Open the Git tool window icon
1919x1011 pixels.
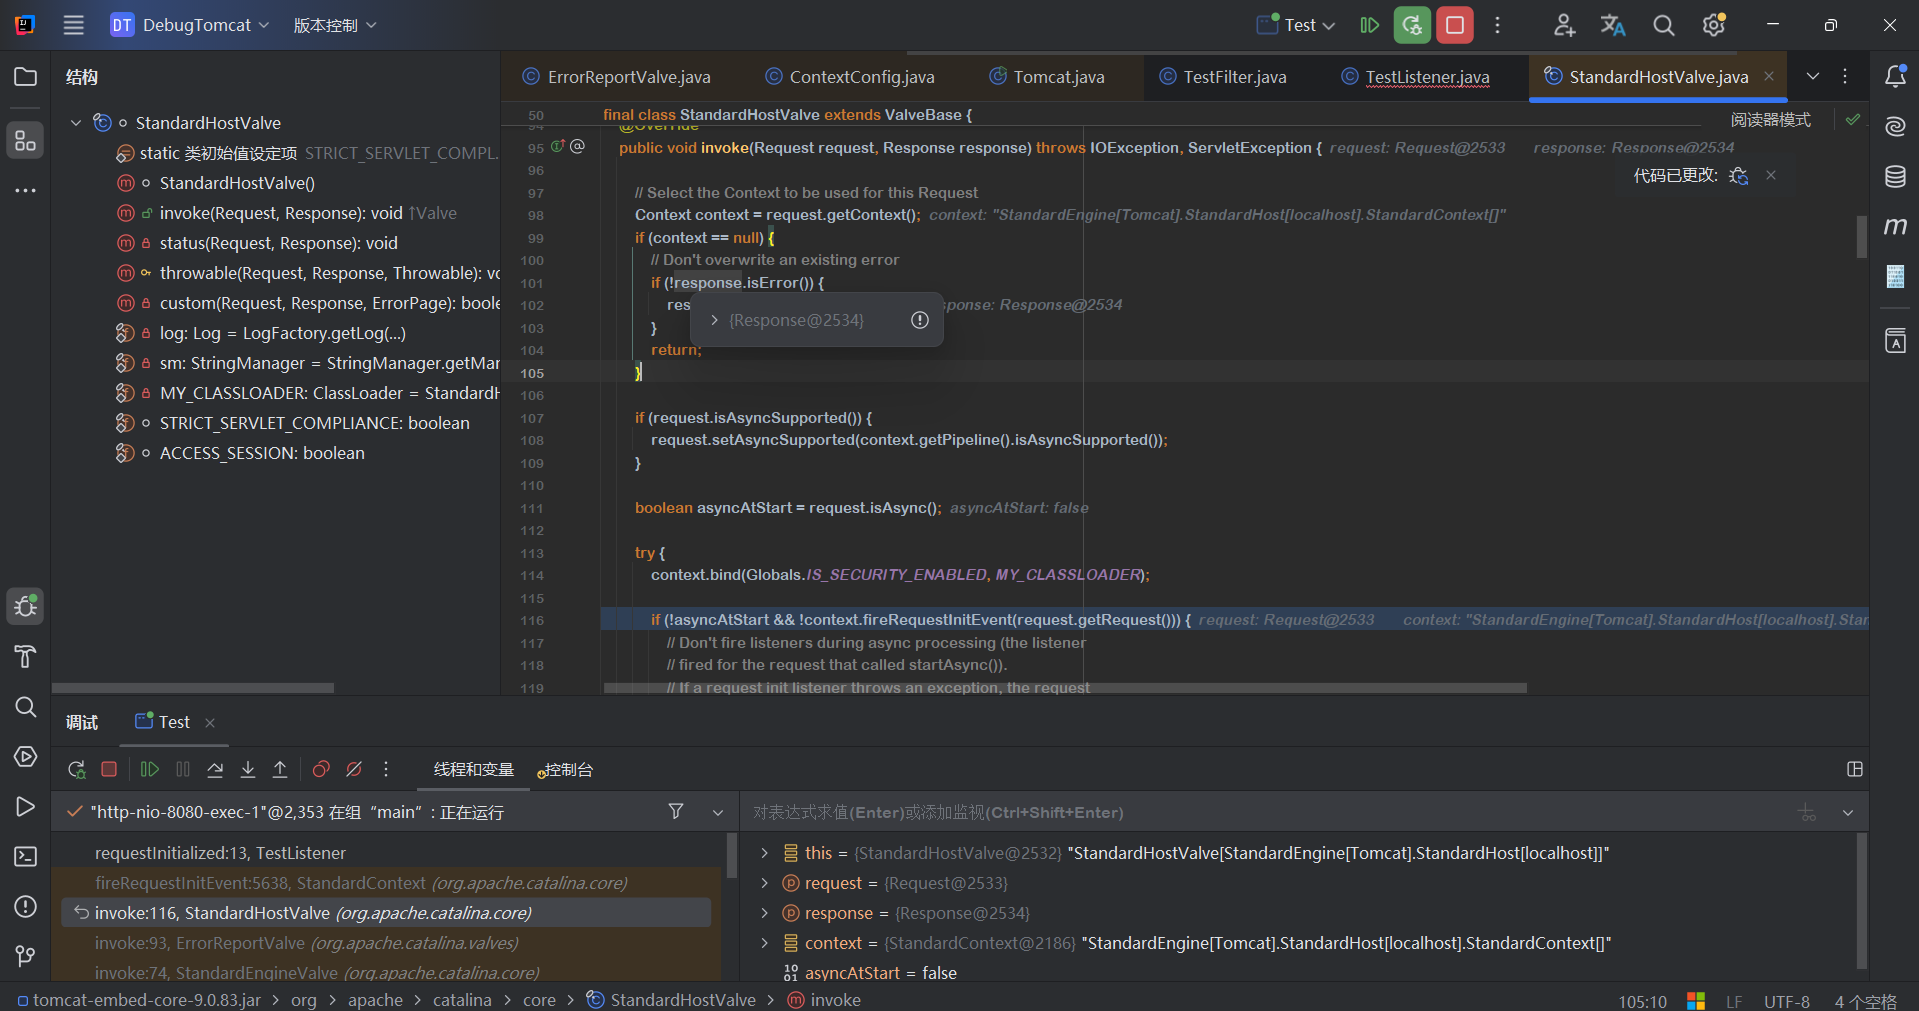click(25, 956)
